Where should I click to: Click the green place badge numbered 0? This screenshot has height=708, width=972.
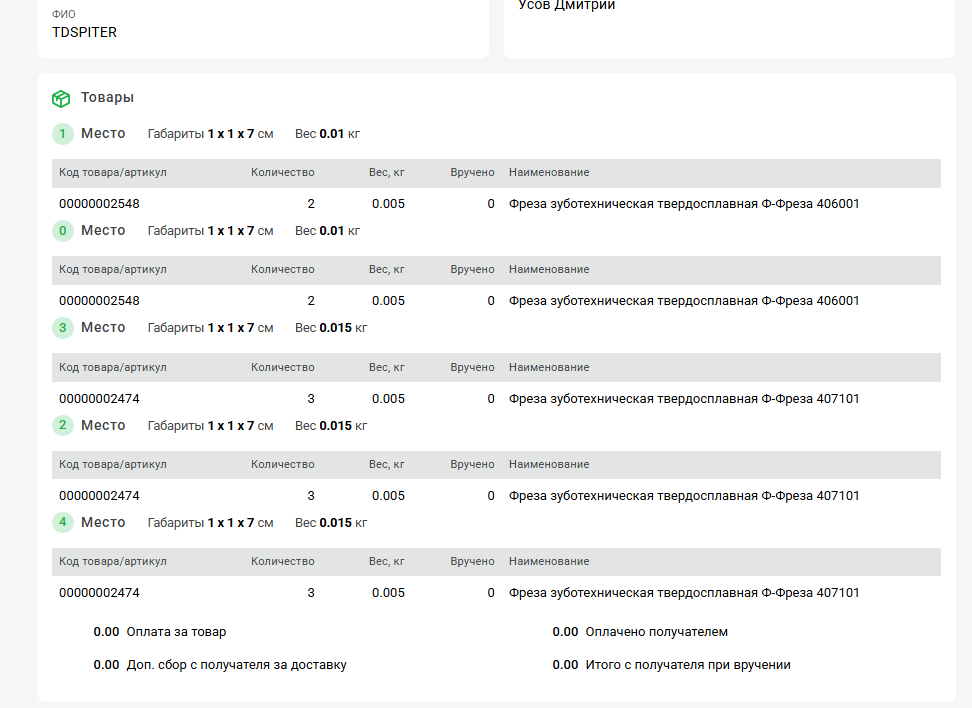point(63,231)
